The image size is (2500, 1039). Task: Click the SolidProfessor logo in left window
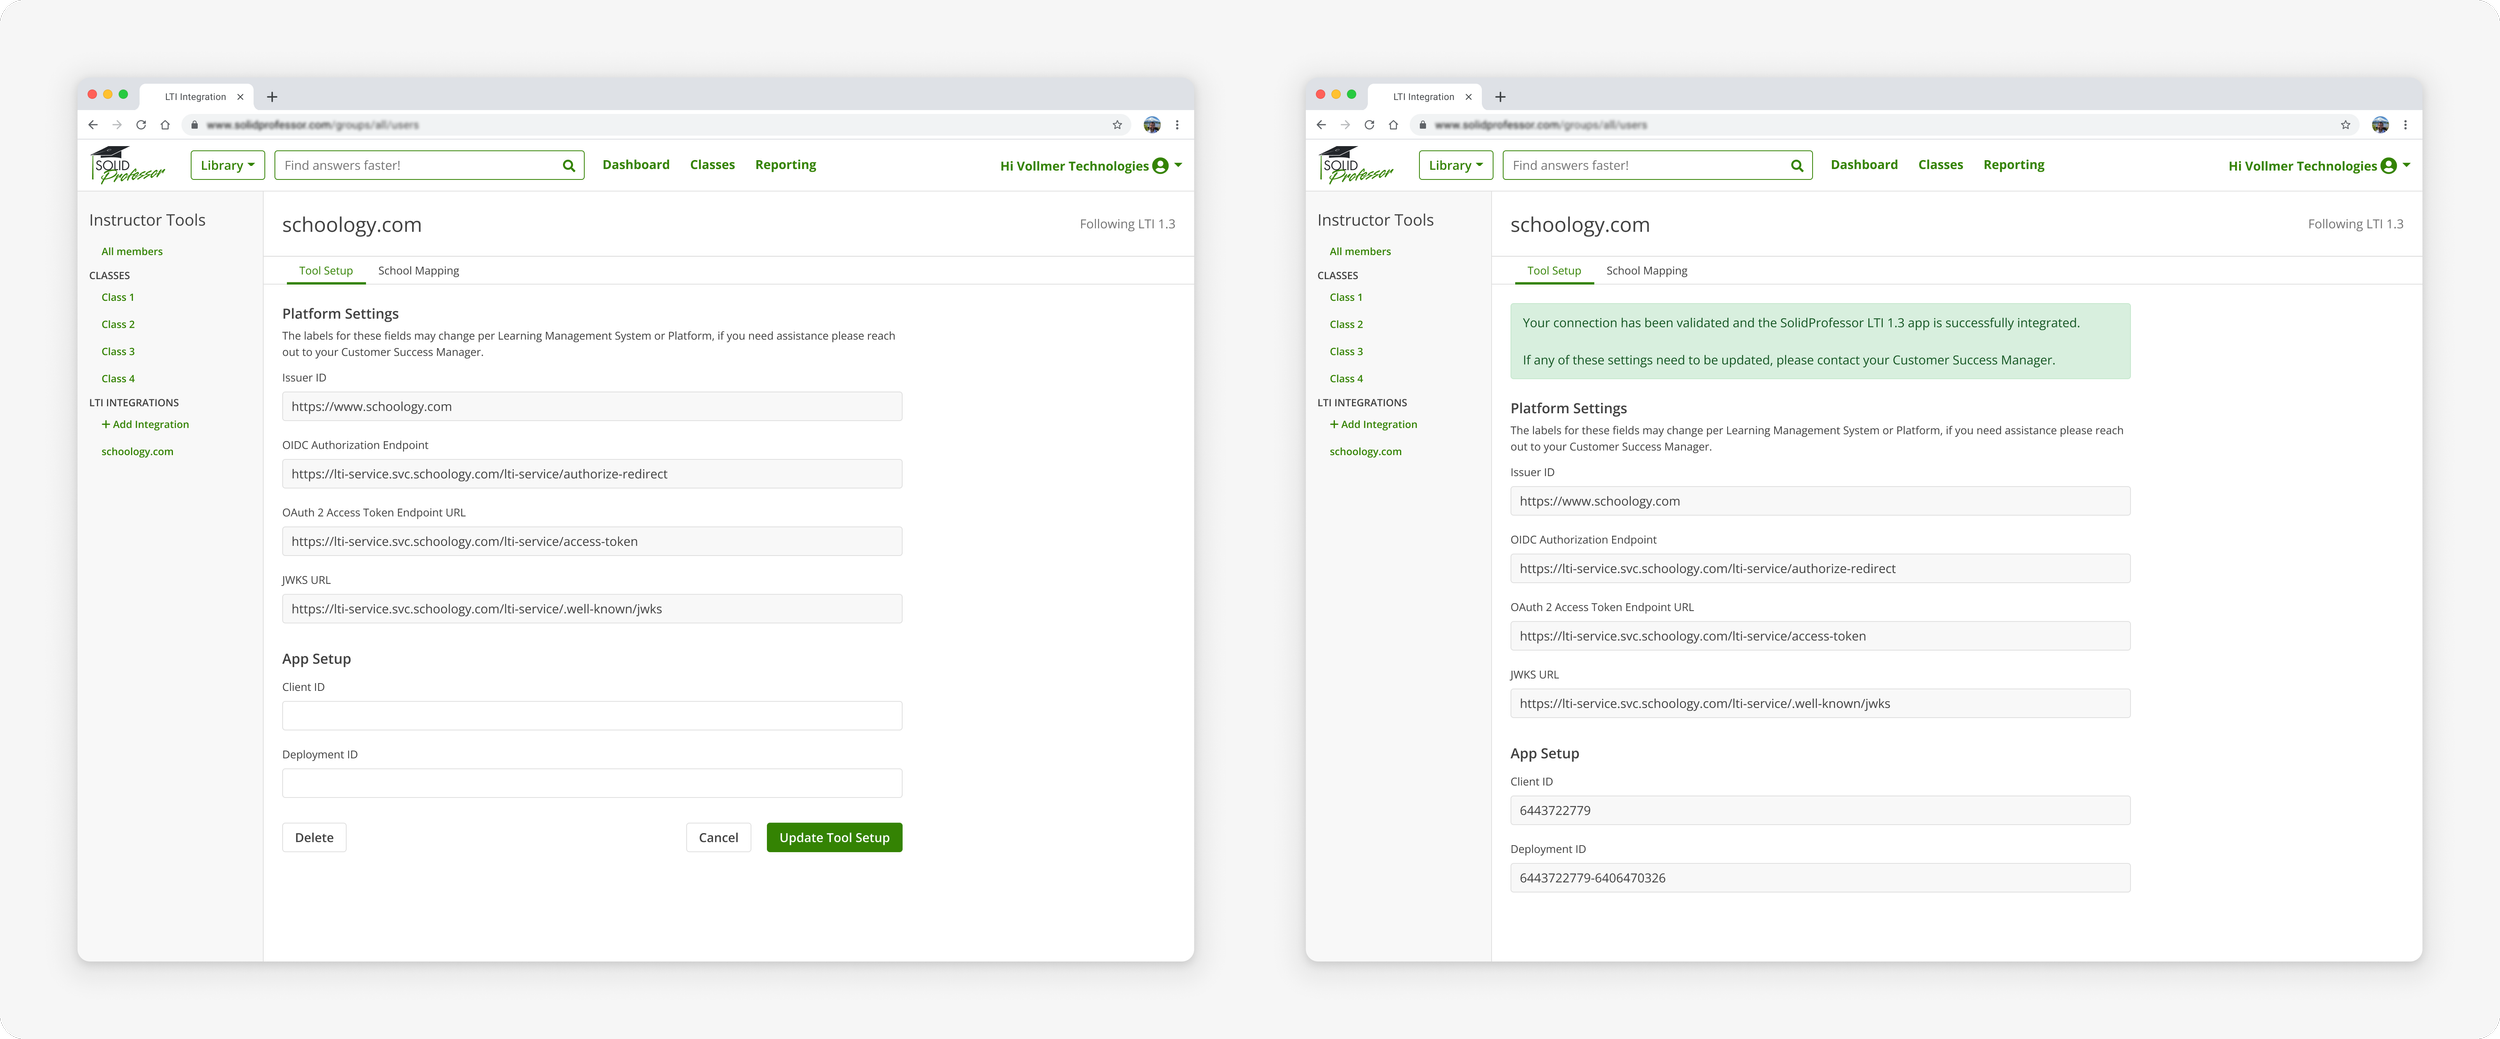(x=127, y=165)
